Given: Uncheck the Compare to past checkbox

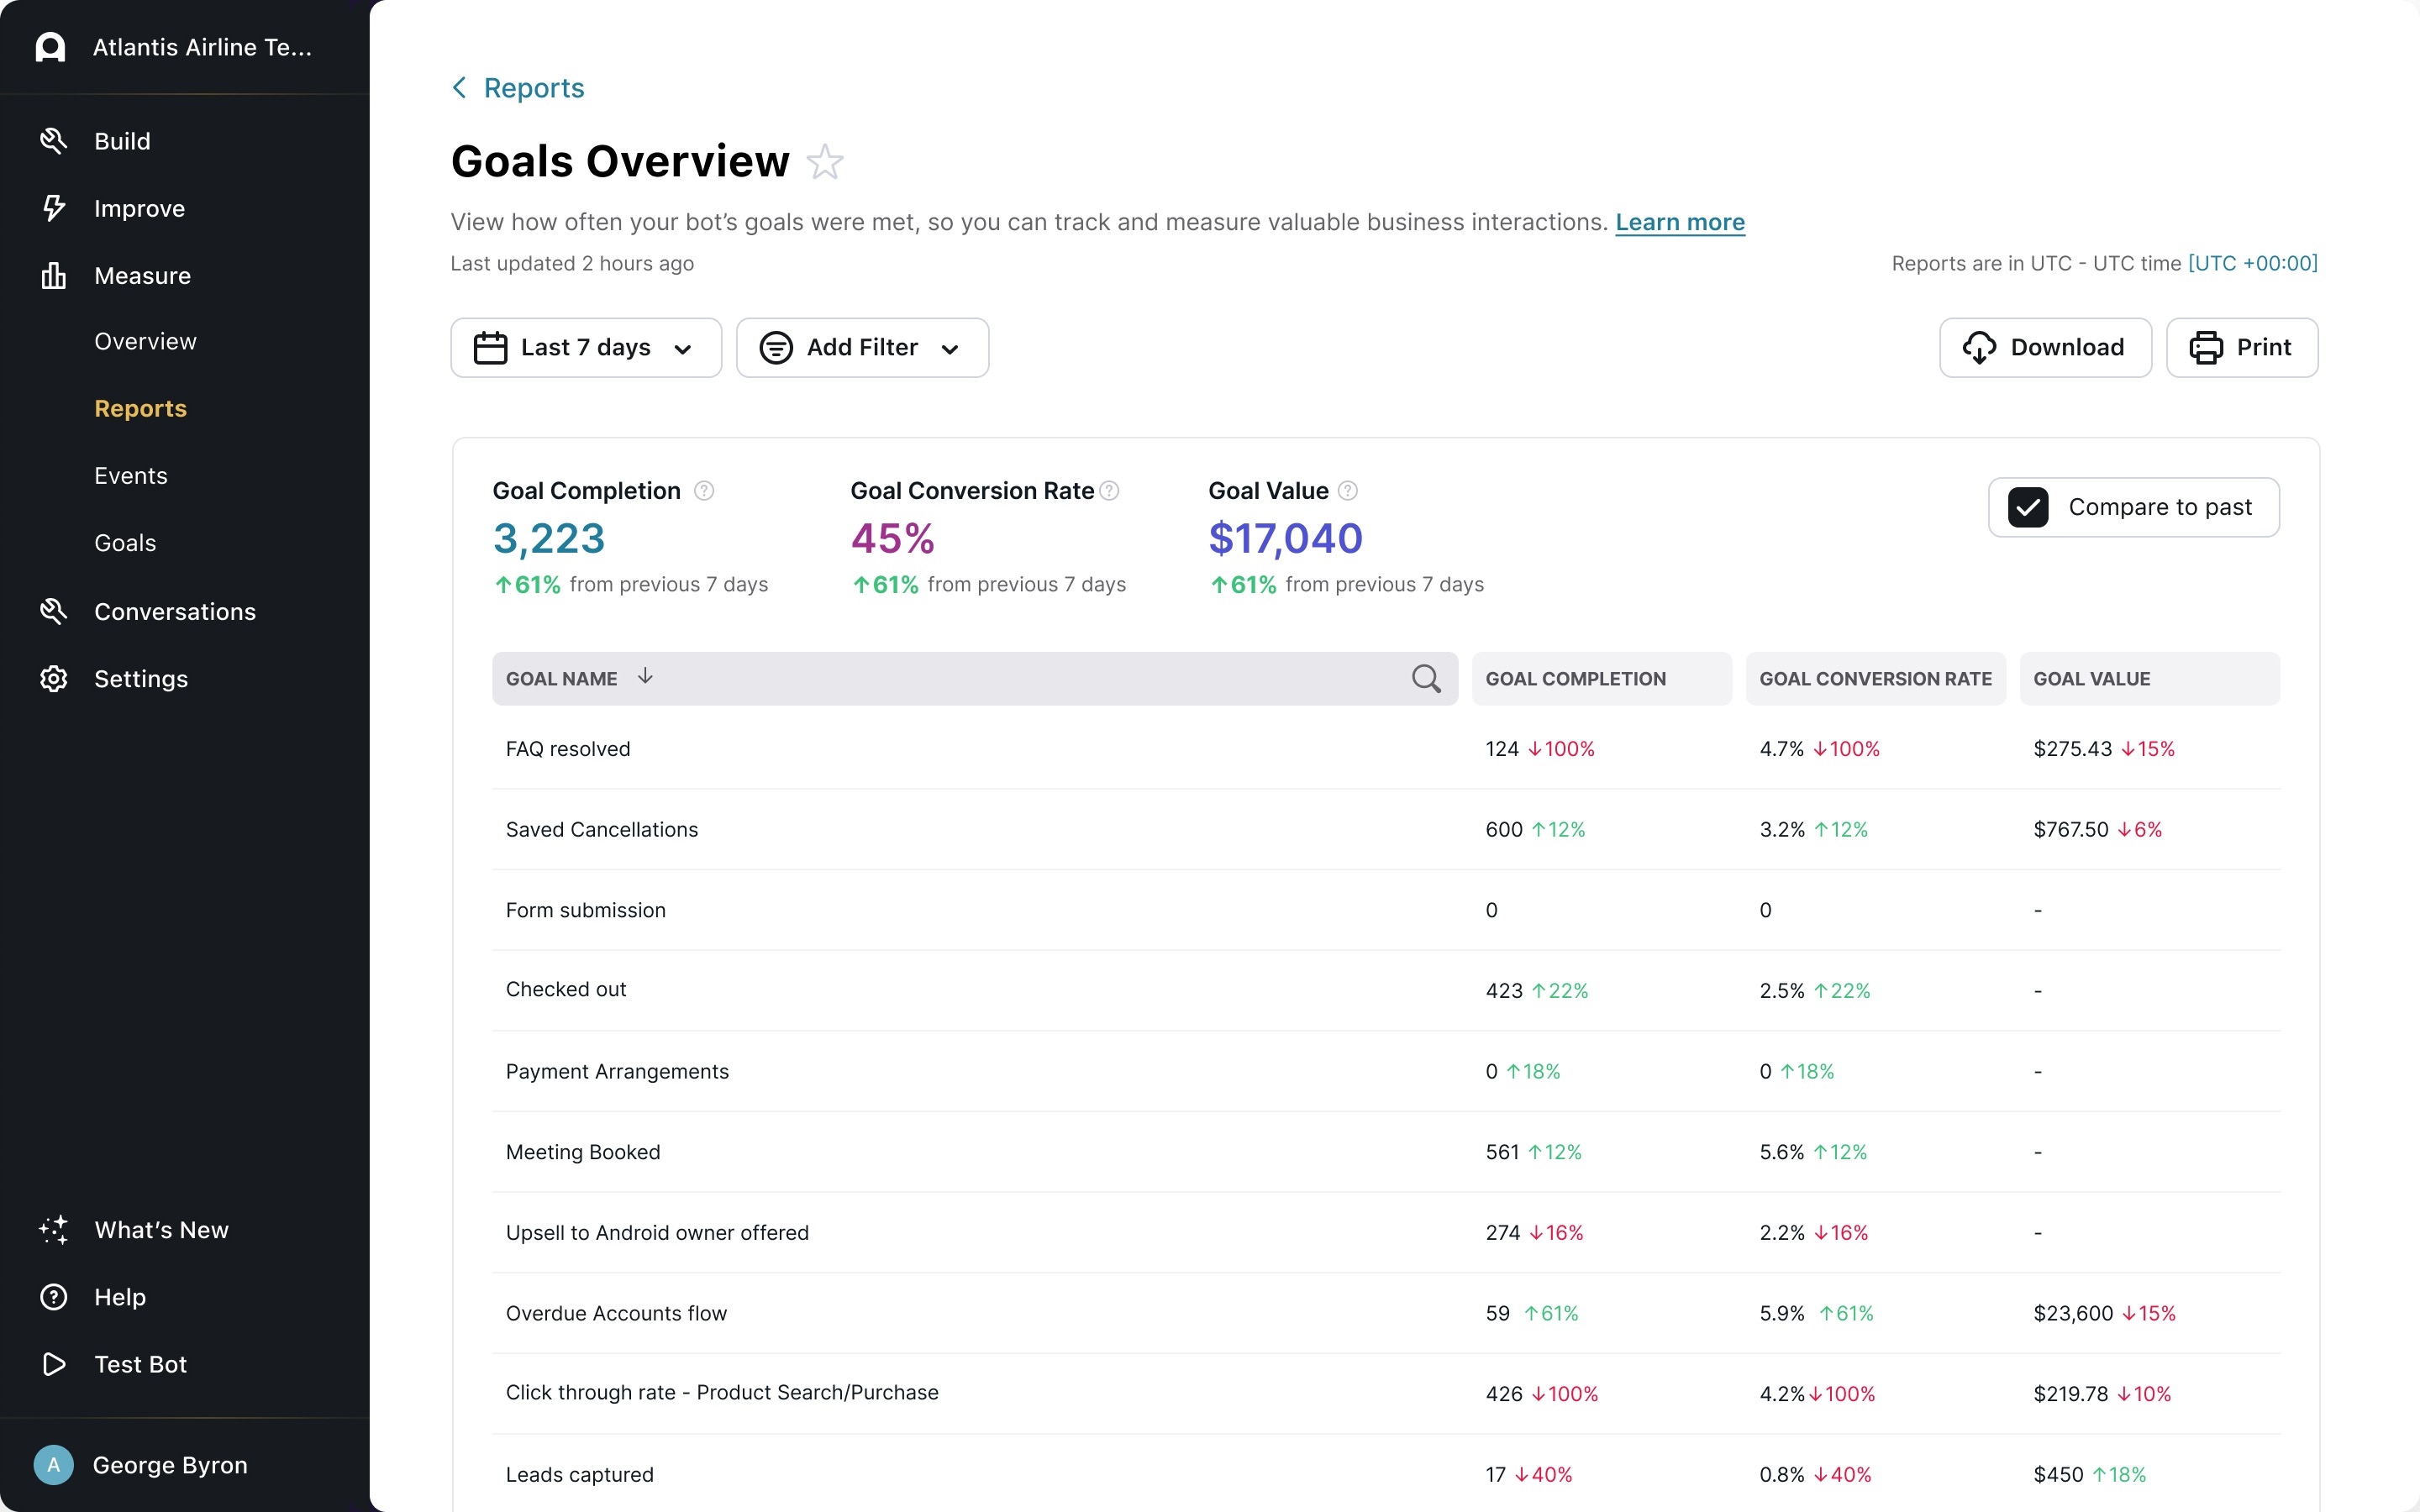Looking at the screenshot, I should [x=2028, y=507].
